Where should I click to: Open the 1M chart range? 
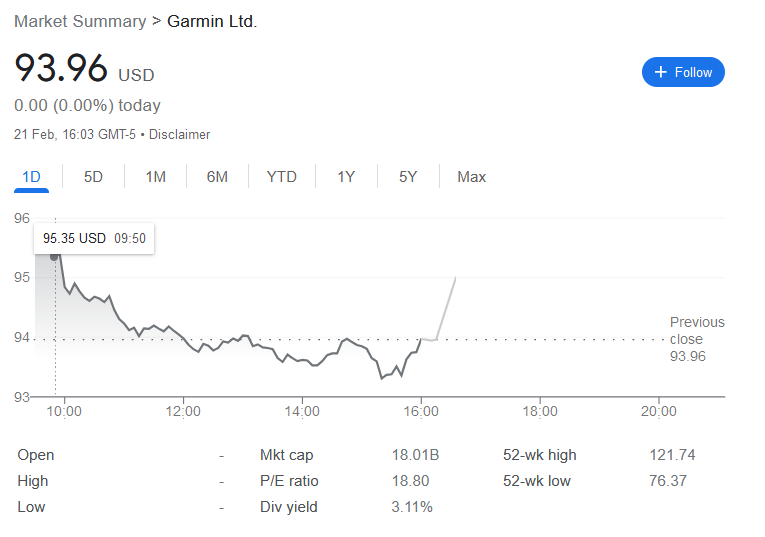155,177
